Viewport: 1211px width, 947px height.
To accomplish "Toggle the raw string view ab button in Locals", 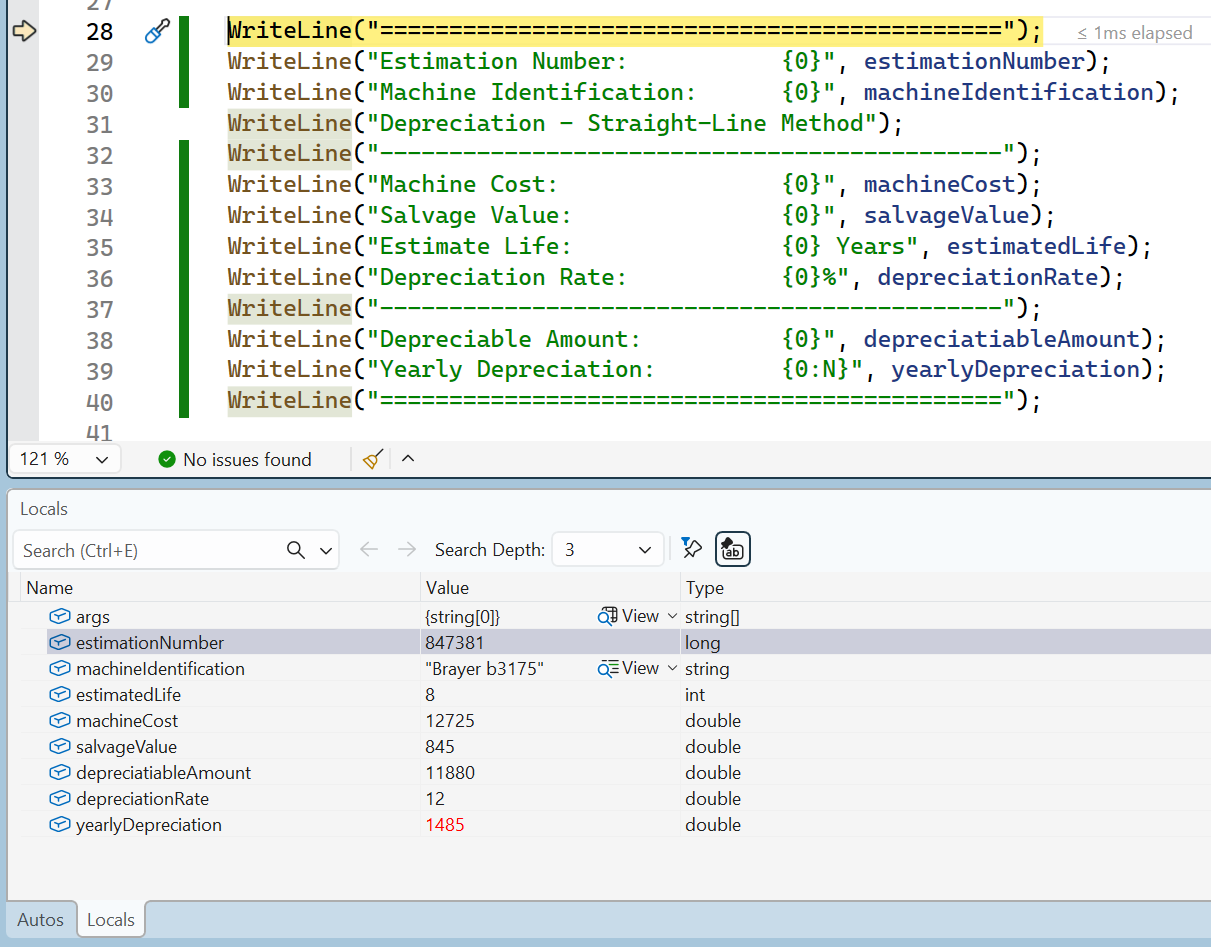I will coord(733,549).
